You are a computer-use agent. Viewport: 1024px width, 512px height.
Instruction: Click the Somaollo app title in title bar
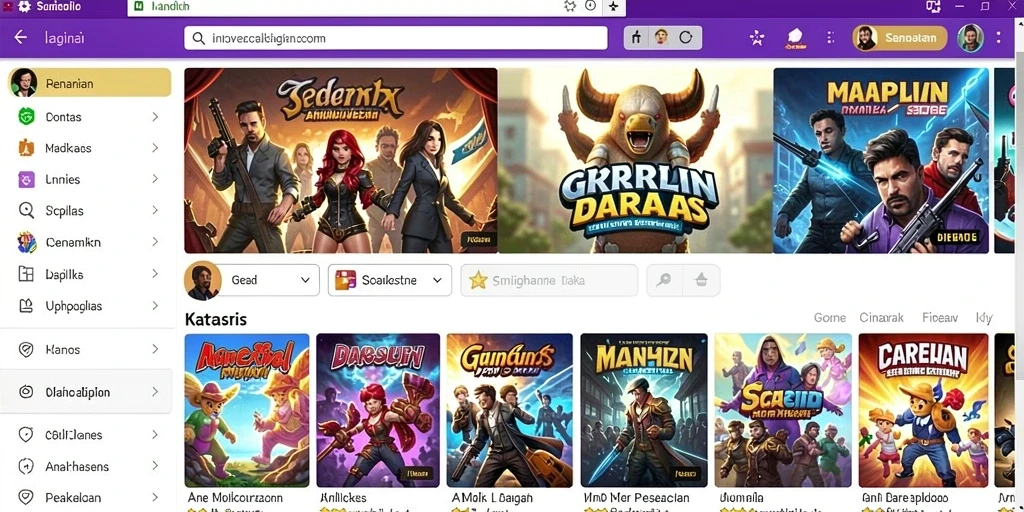click(x=58, y=6)
